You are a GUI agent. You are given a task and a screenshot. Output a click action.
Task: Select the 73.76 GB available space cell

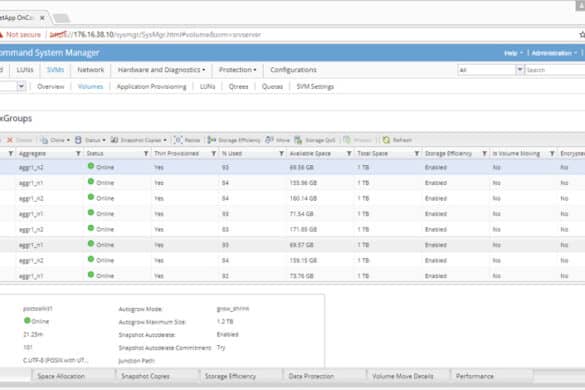[x=301, y=276]
